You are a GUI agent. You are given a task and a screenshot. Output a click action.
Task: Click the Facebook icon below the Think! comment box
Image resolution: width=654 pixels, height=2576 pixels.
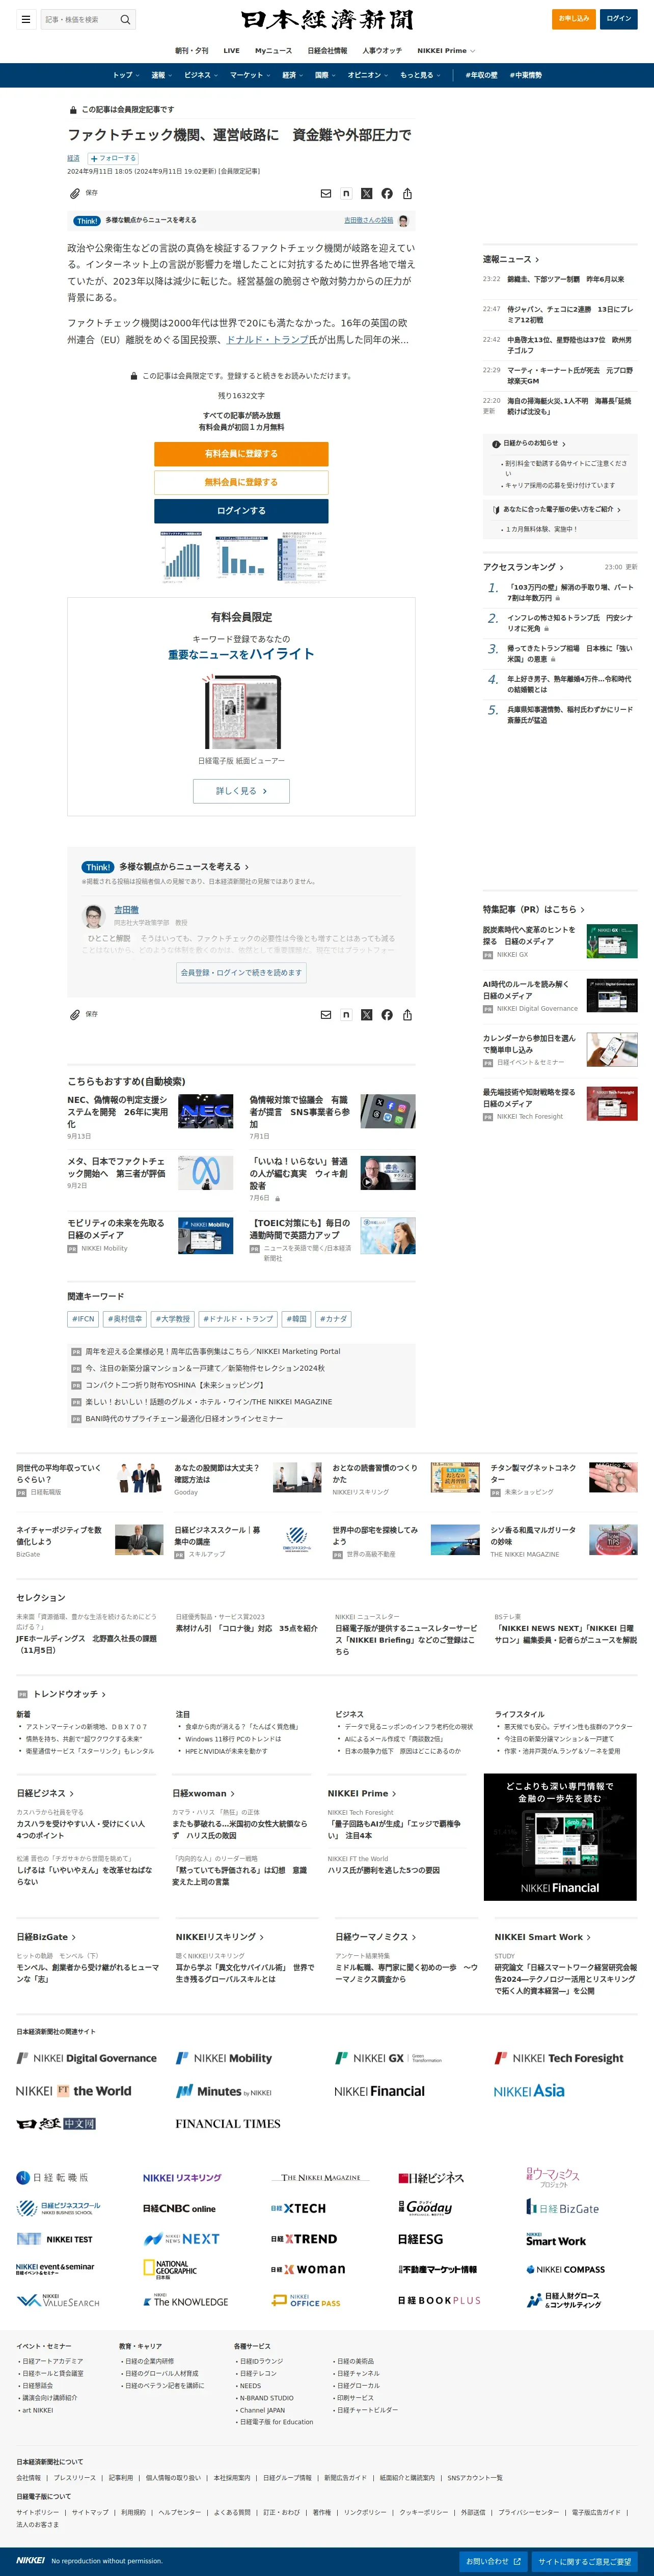point(387,1014)
